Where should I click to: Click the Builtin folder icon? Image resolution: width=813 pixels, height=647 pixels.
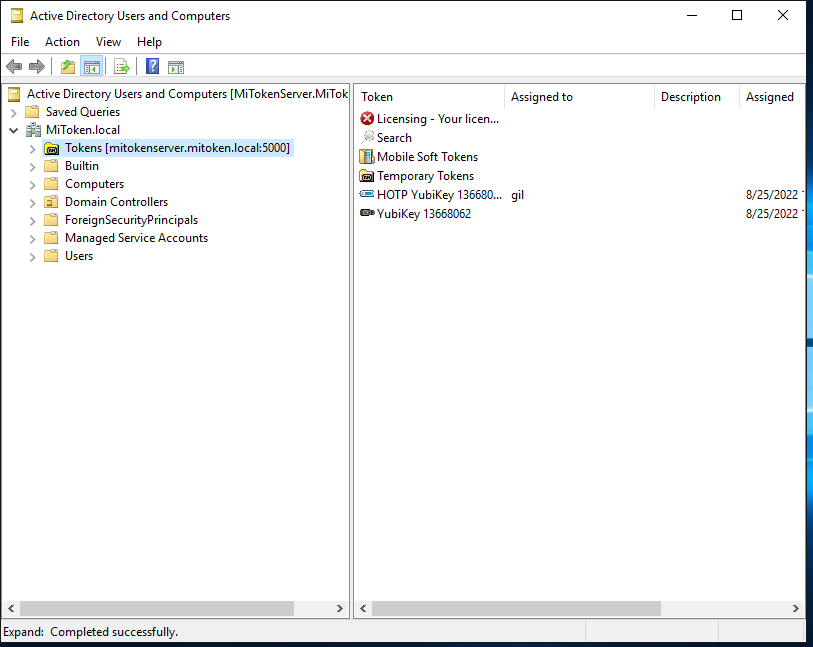(x=51, y=166)
